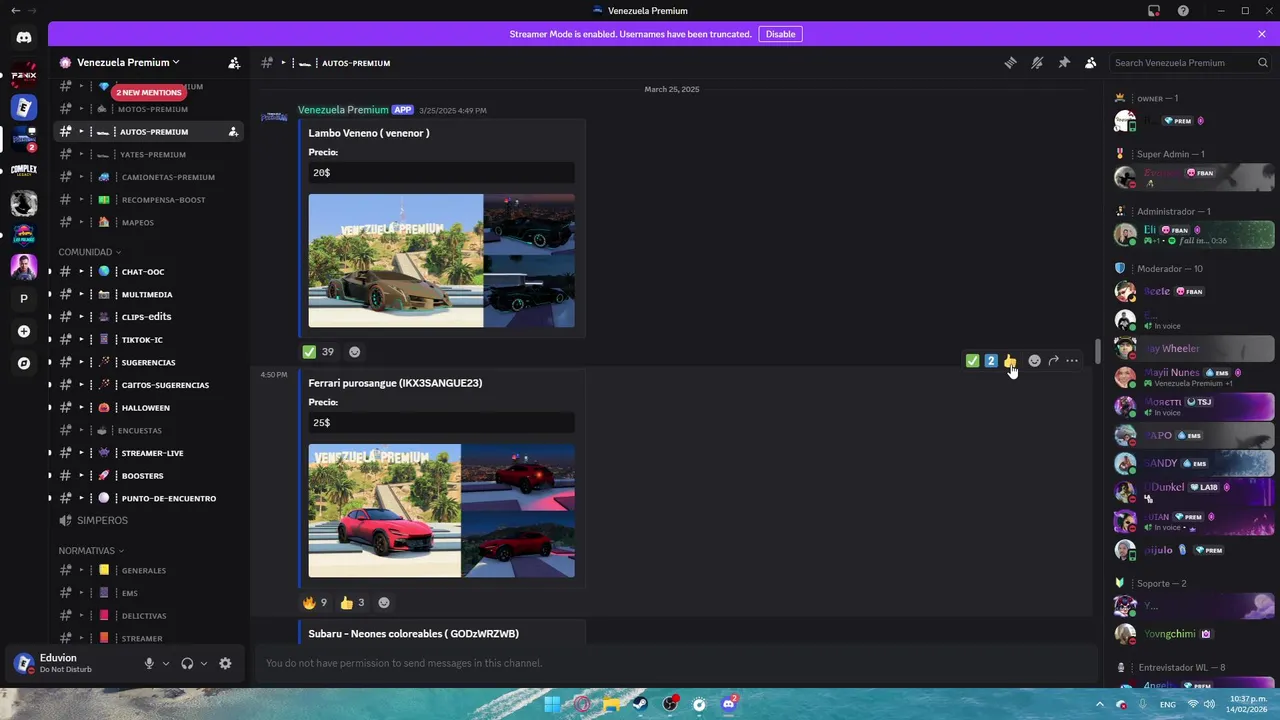The image size is (1280, 720).
Task: Open the hover-bar emoji reaction picker
Action: (1035, 361)
